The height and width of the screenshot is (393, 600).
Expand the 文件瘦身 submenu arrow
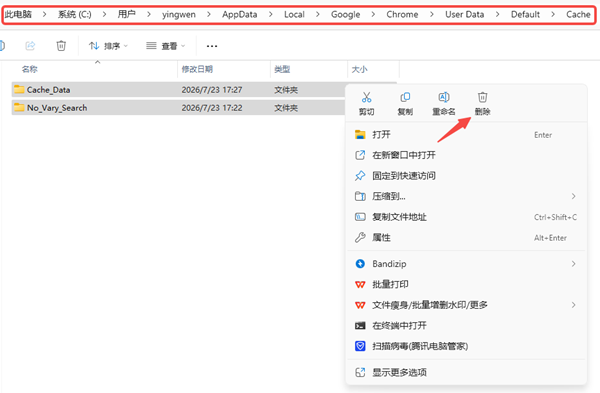point(573,305)
